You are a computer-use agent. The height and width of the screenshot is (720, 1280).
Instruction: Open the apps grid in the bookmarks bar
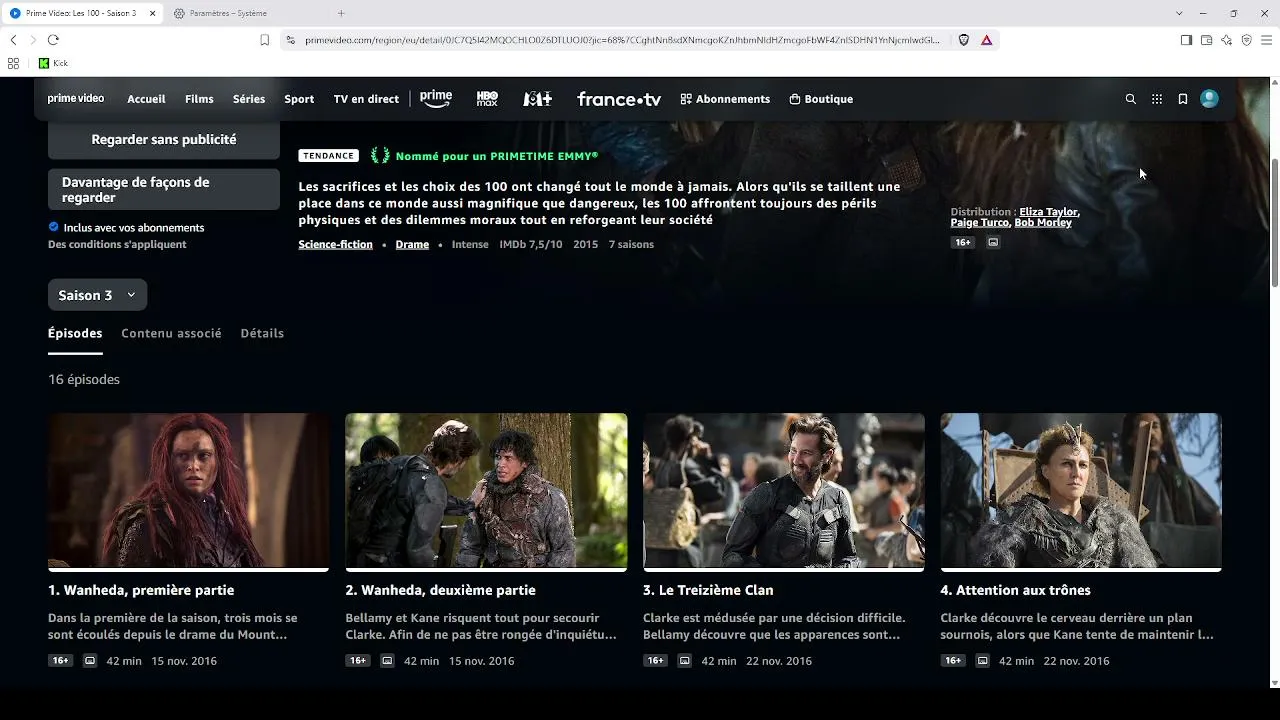coord(13,63)
